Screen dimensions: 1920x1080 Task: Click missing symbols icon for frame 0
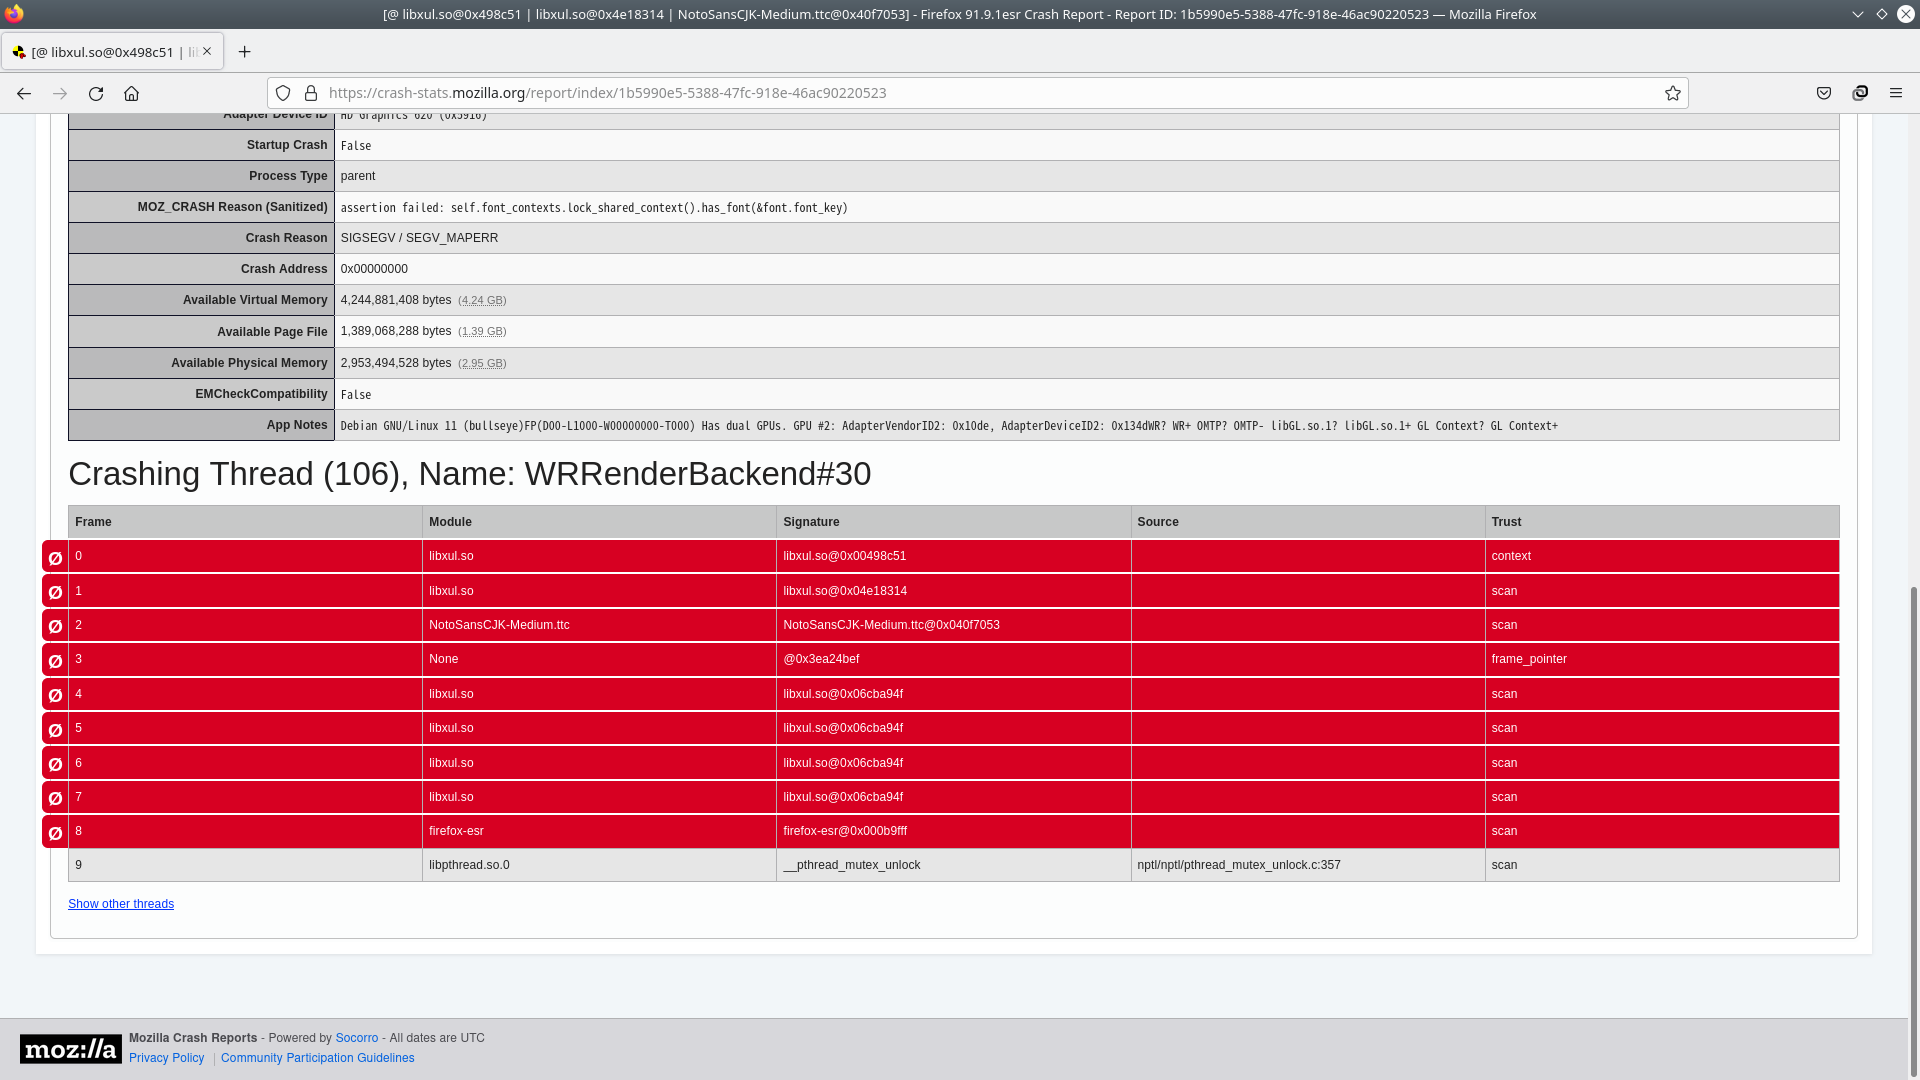(56, 558)
